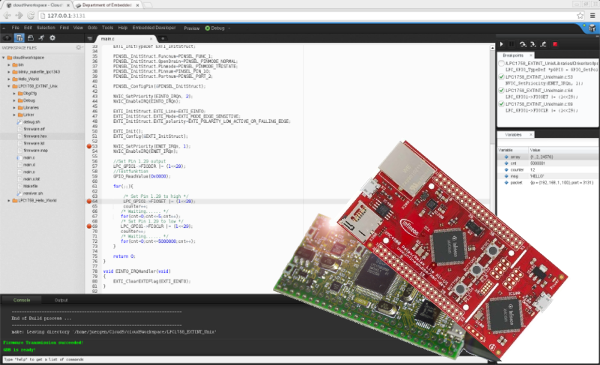Close the Variables panel tab
Screen dimensions: 600x365
click(531, 135)
